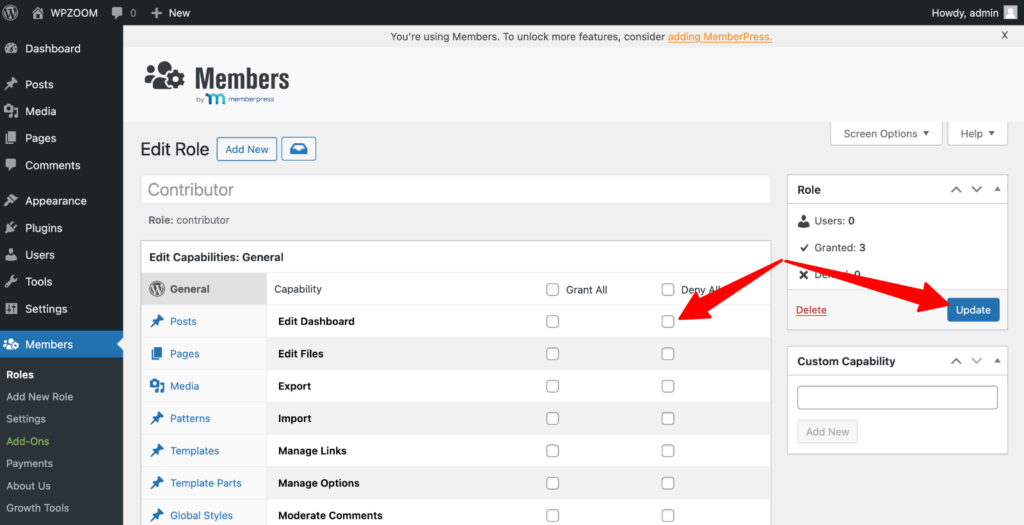
Task: Click the Howdy, admin account text
Action: click(x=965, y=12)
